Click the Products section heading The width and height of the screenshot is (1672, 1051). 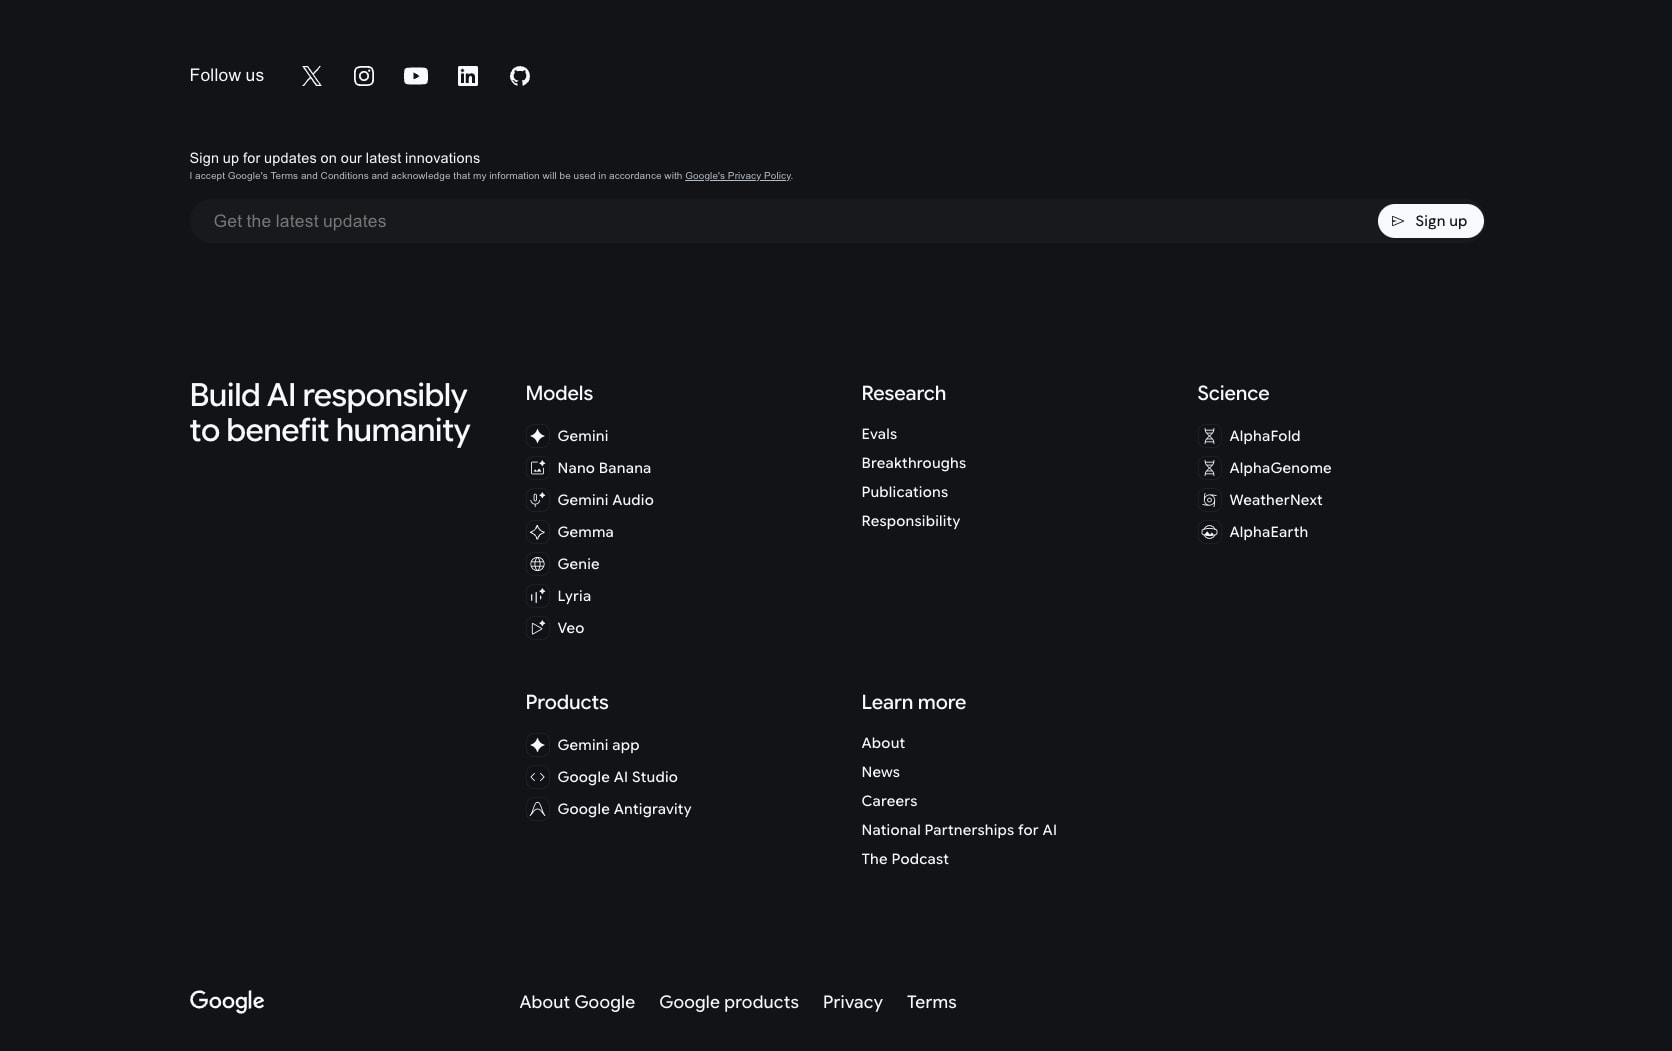567,702
